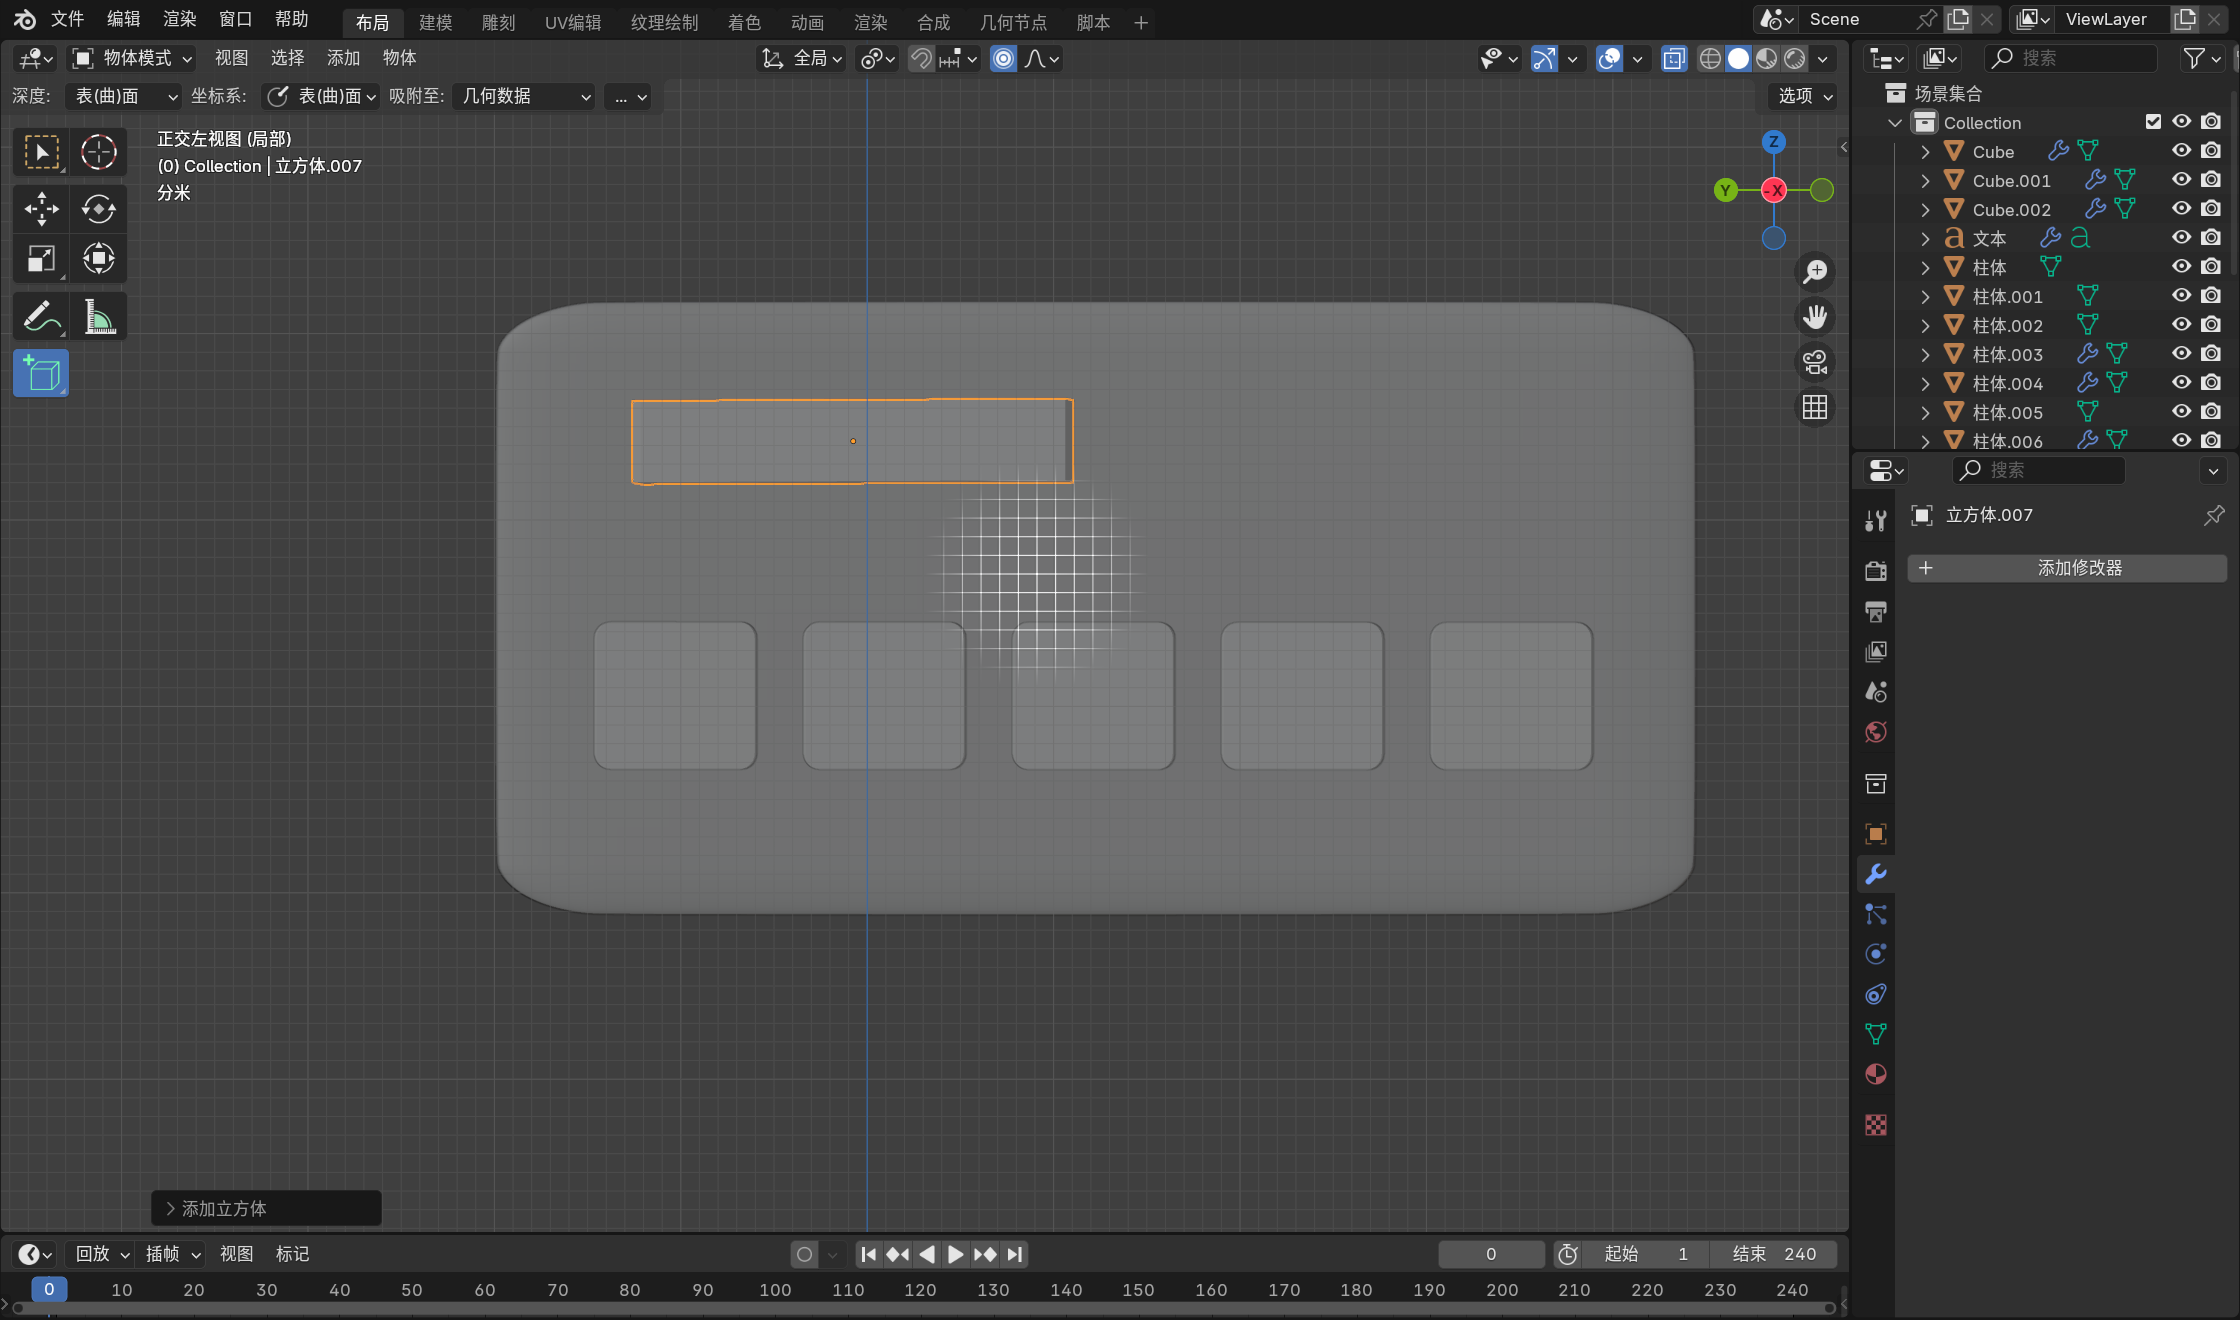Viewport: 2240px width, 1320px height.
Task: Select the Move tool in toolbar
Action: [41, 208]
